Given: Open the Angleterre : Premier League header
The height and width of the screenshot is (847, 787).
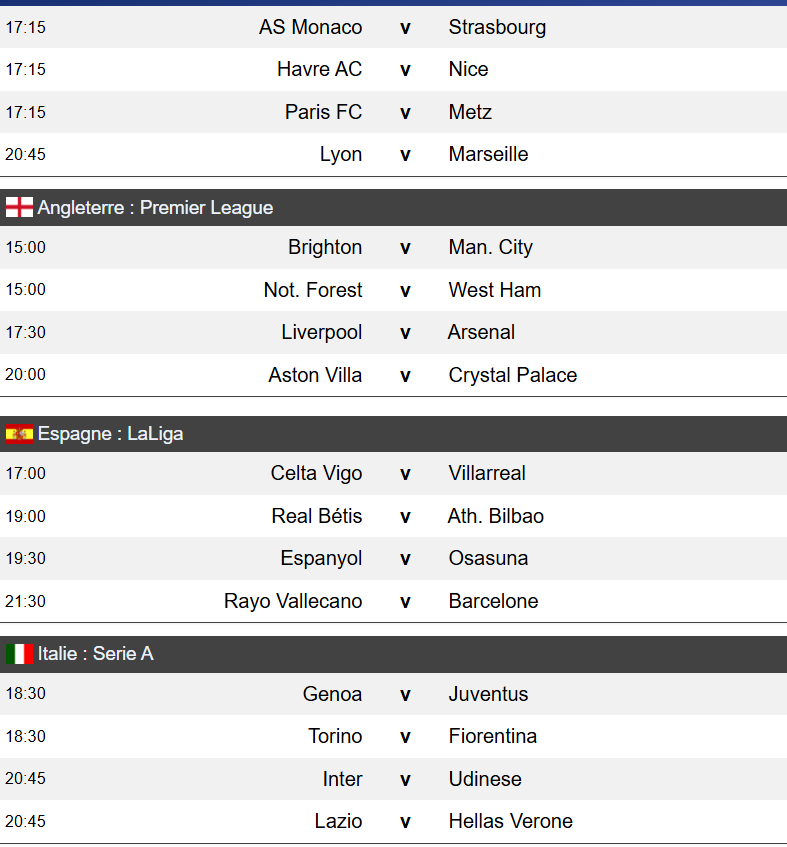Looking at the screenshot, I should [x=155, y=208].
